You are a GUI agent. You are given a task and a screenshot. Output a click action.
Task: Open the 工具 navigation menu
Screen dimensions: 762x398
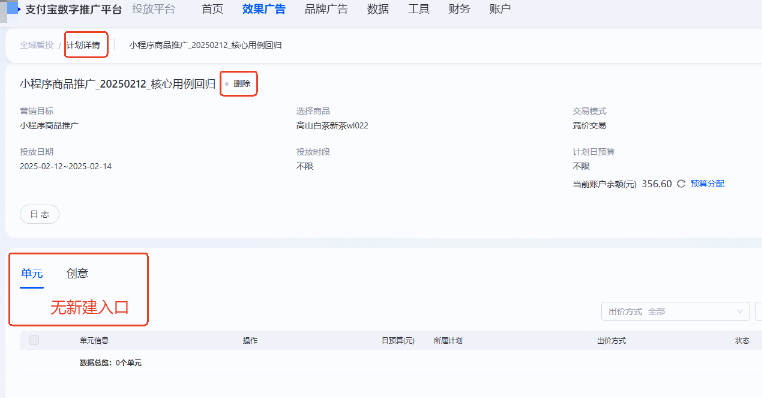coord(418,9)
